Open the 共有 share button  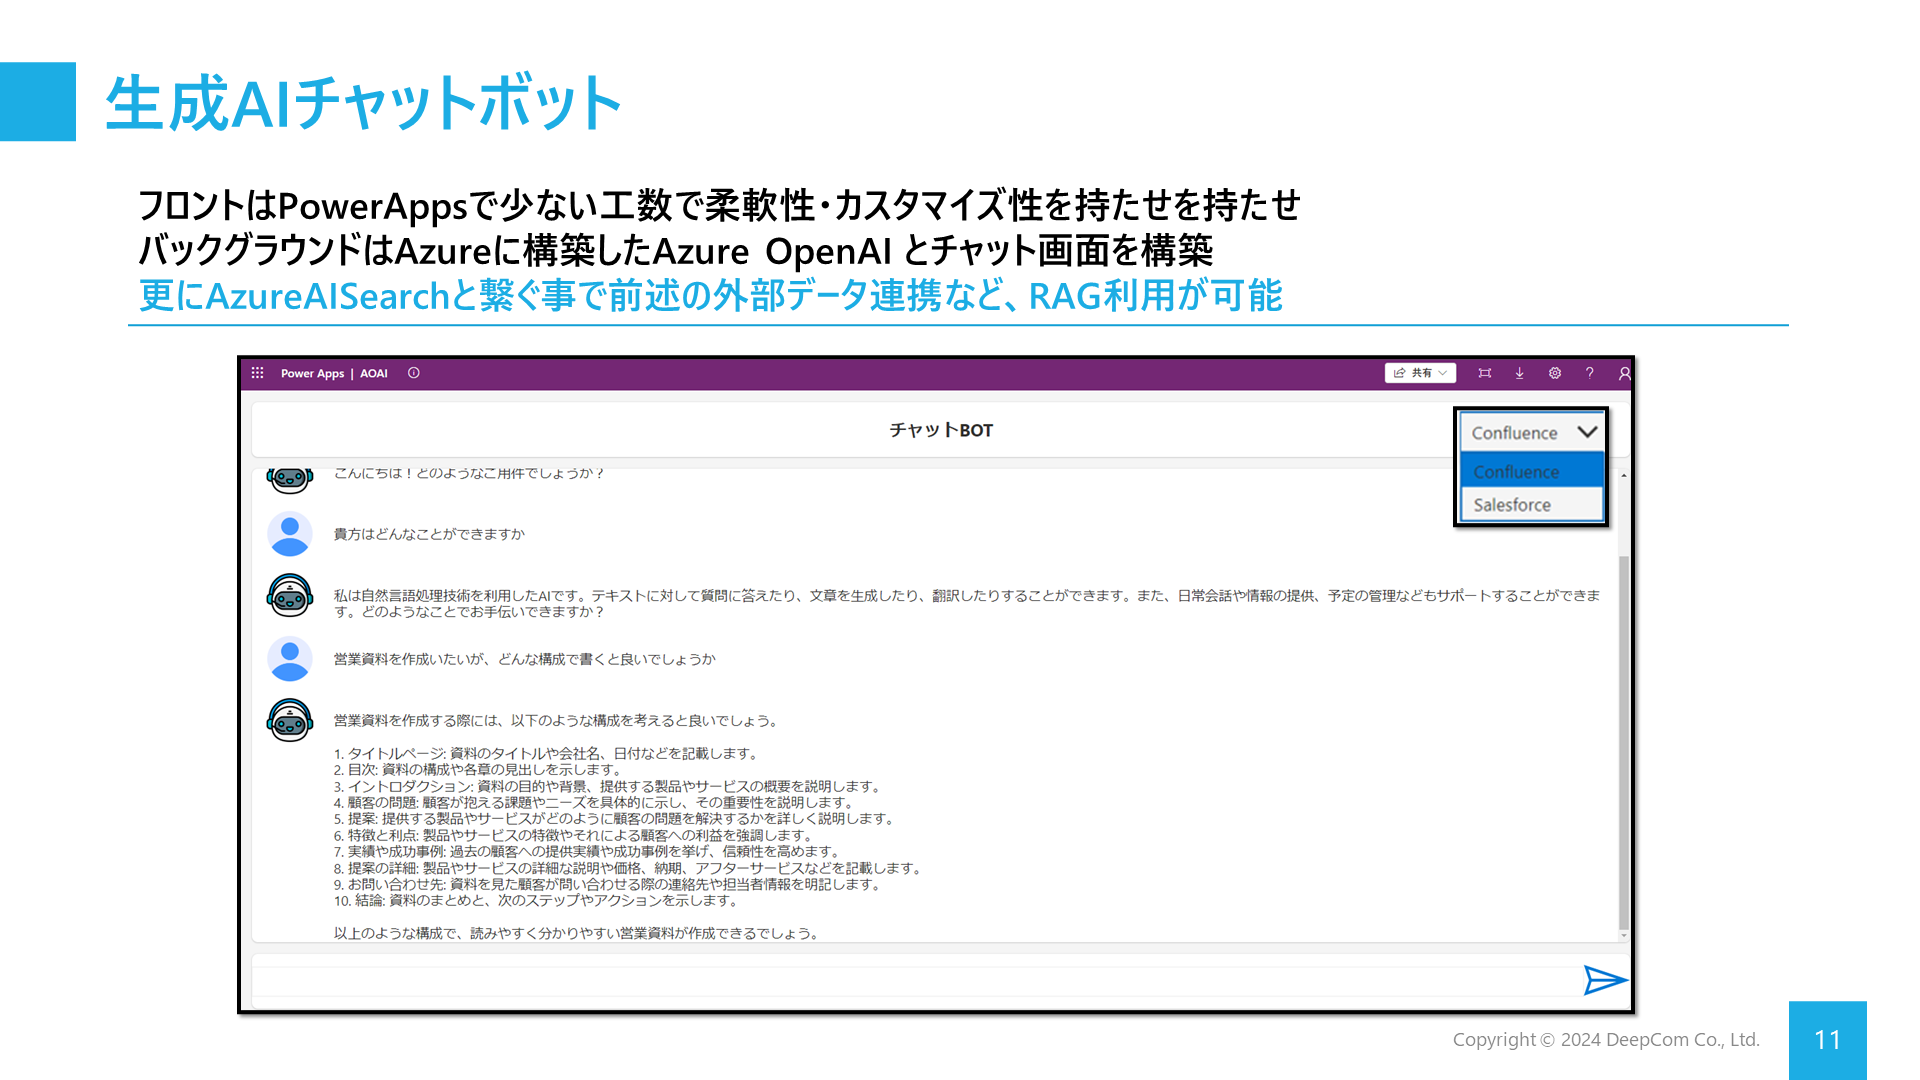coord(1420,373)
